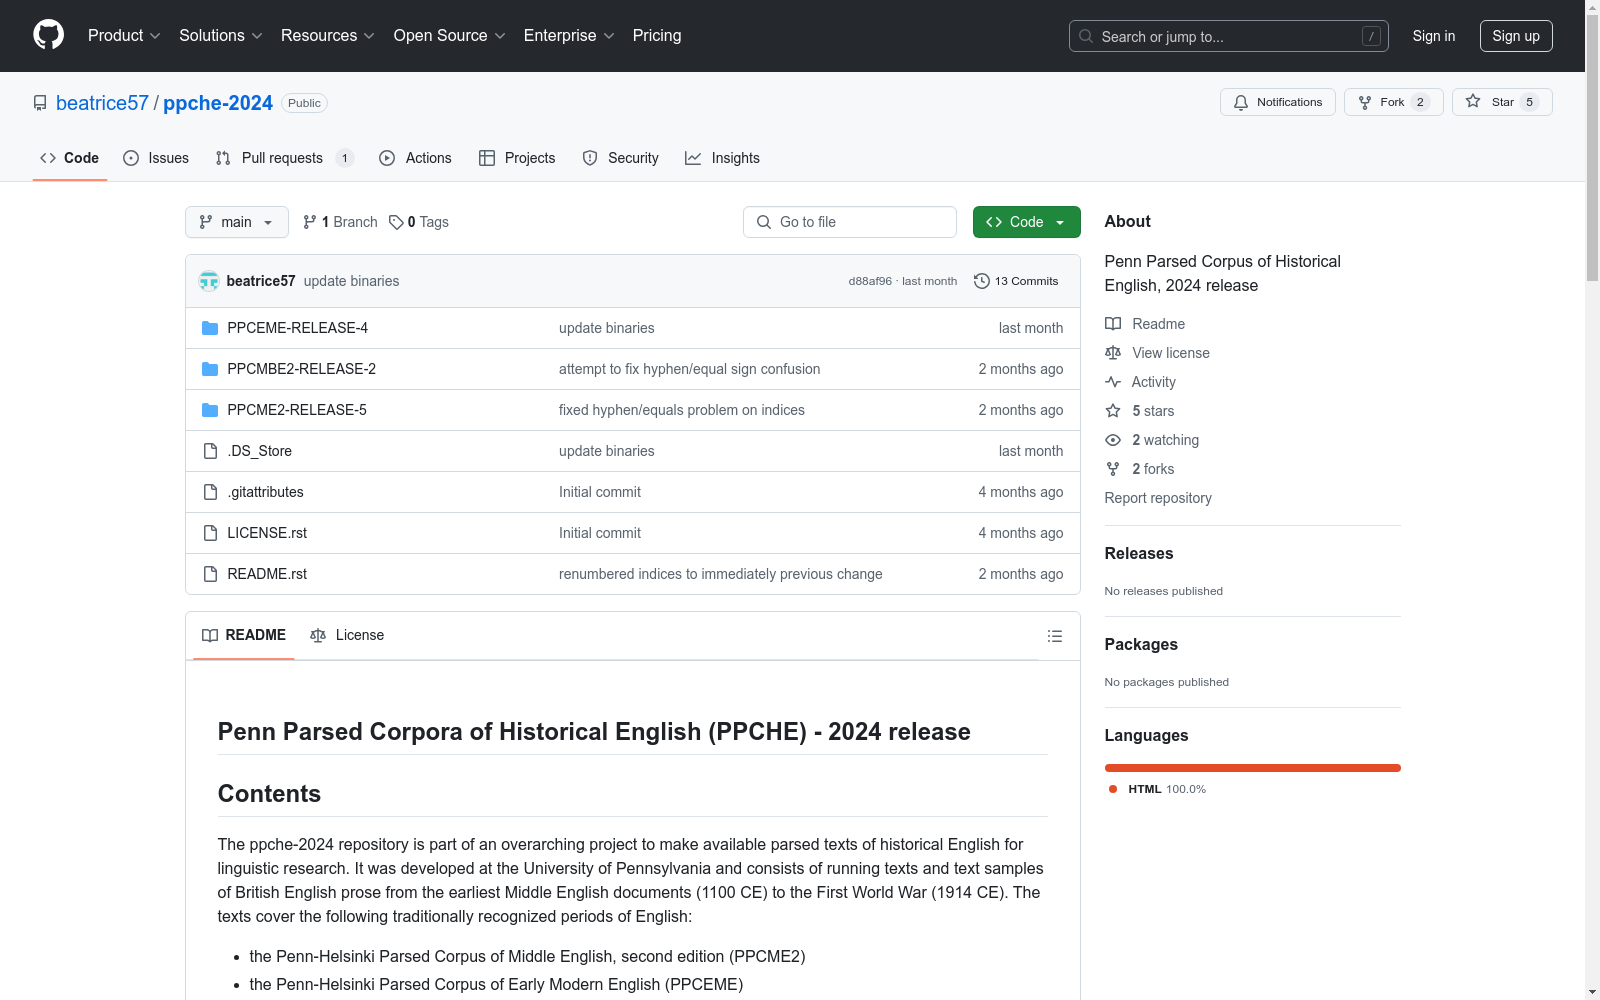The image size is (1600, 1000).
Task: Click the stars icon in About
Action: (x=1113, y=411)
